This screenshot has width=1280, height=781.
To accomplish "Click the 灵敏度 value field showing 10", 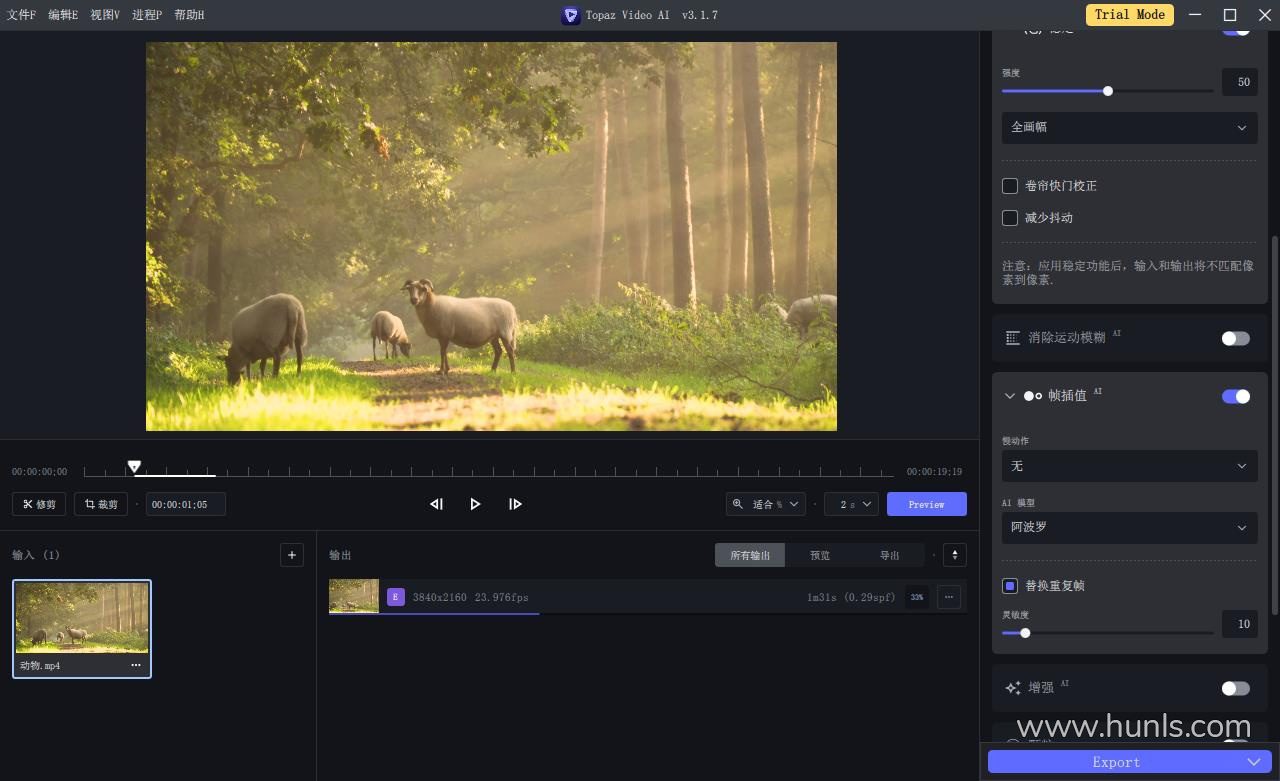I will point(1240,624).
